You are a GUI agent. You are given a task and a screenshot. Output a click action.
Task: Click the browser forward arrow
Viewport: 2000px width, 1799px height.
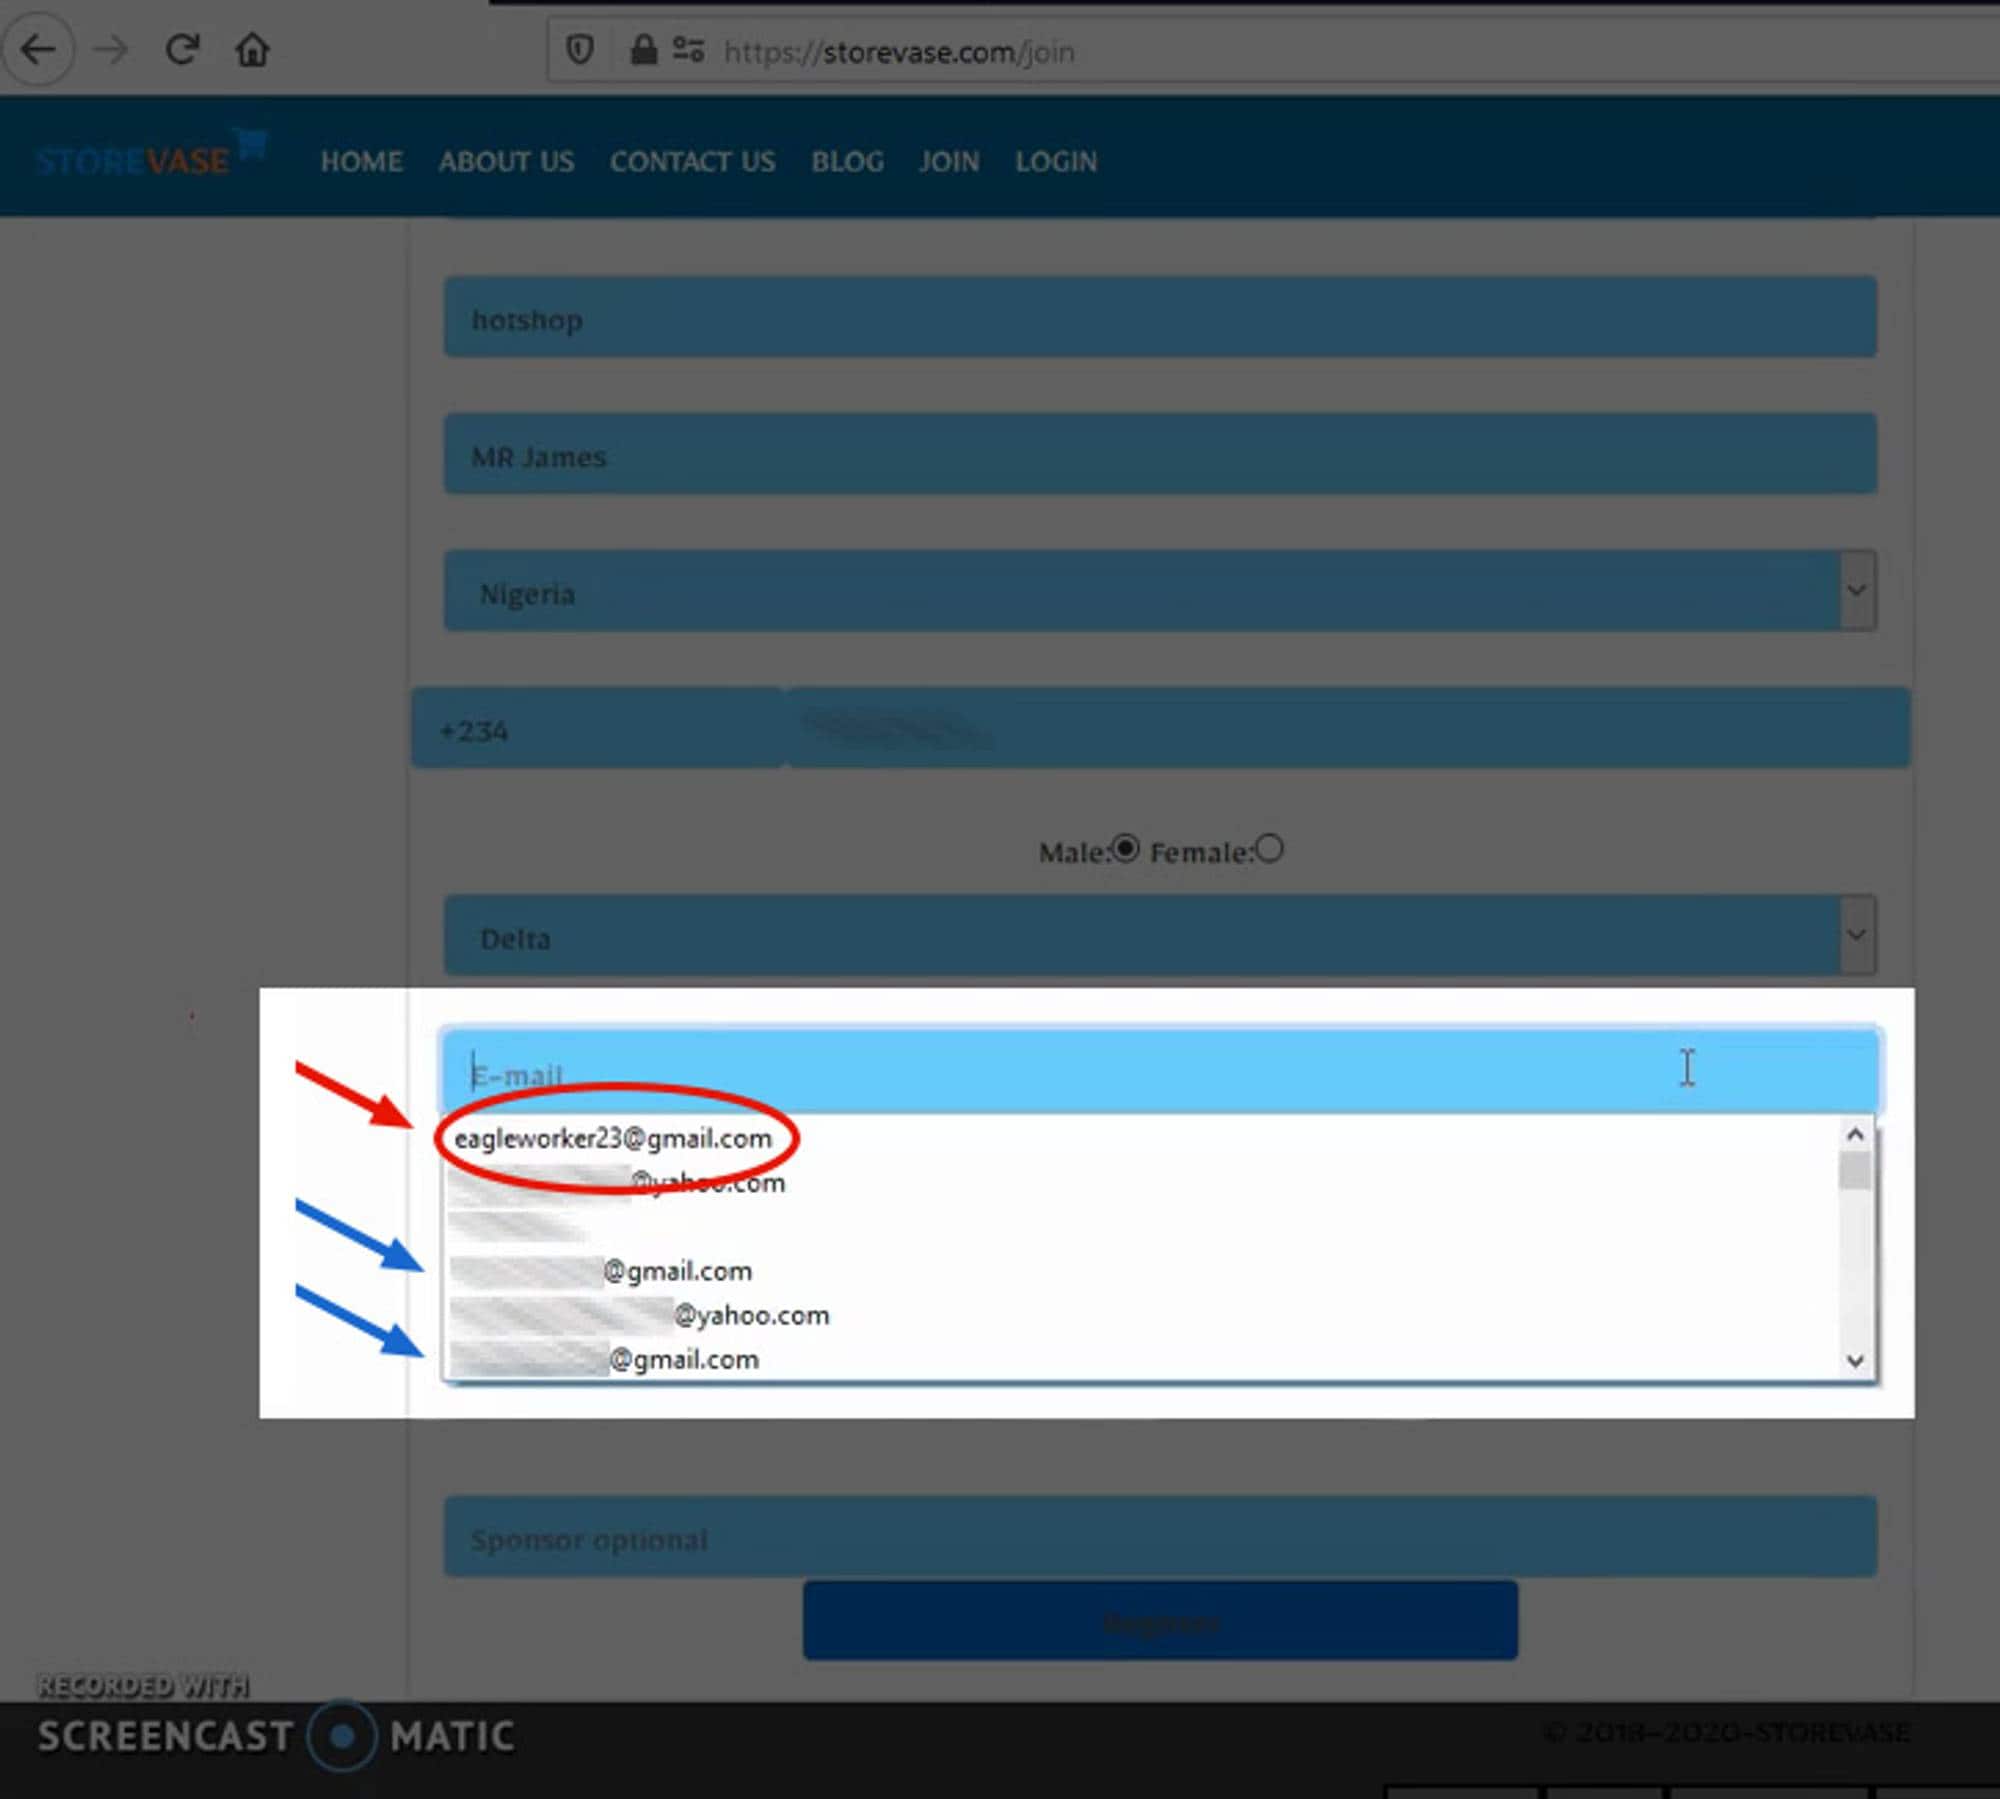(110, 50)
